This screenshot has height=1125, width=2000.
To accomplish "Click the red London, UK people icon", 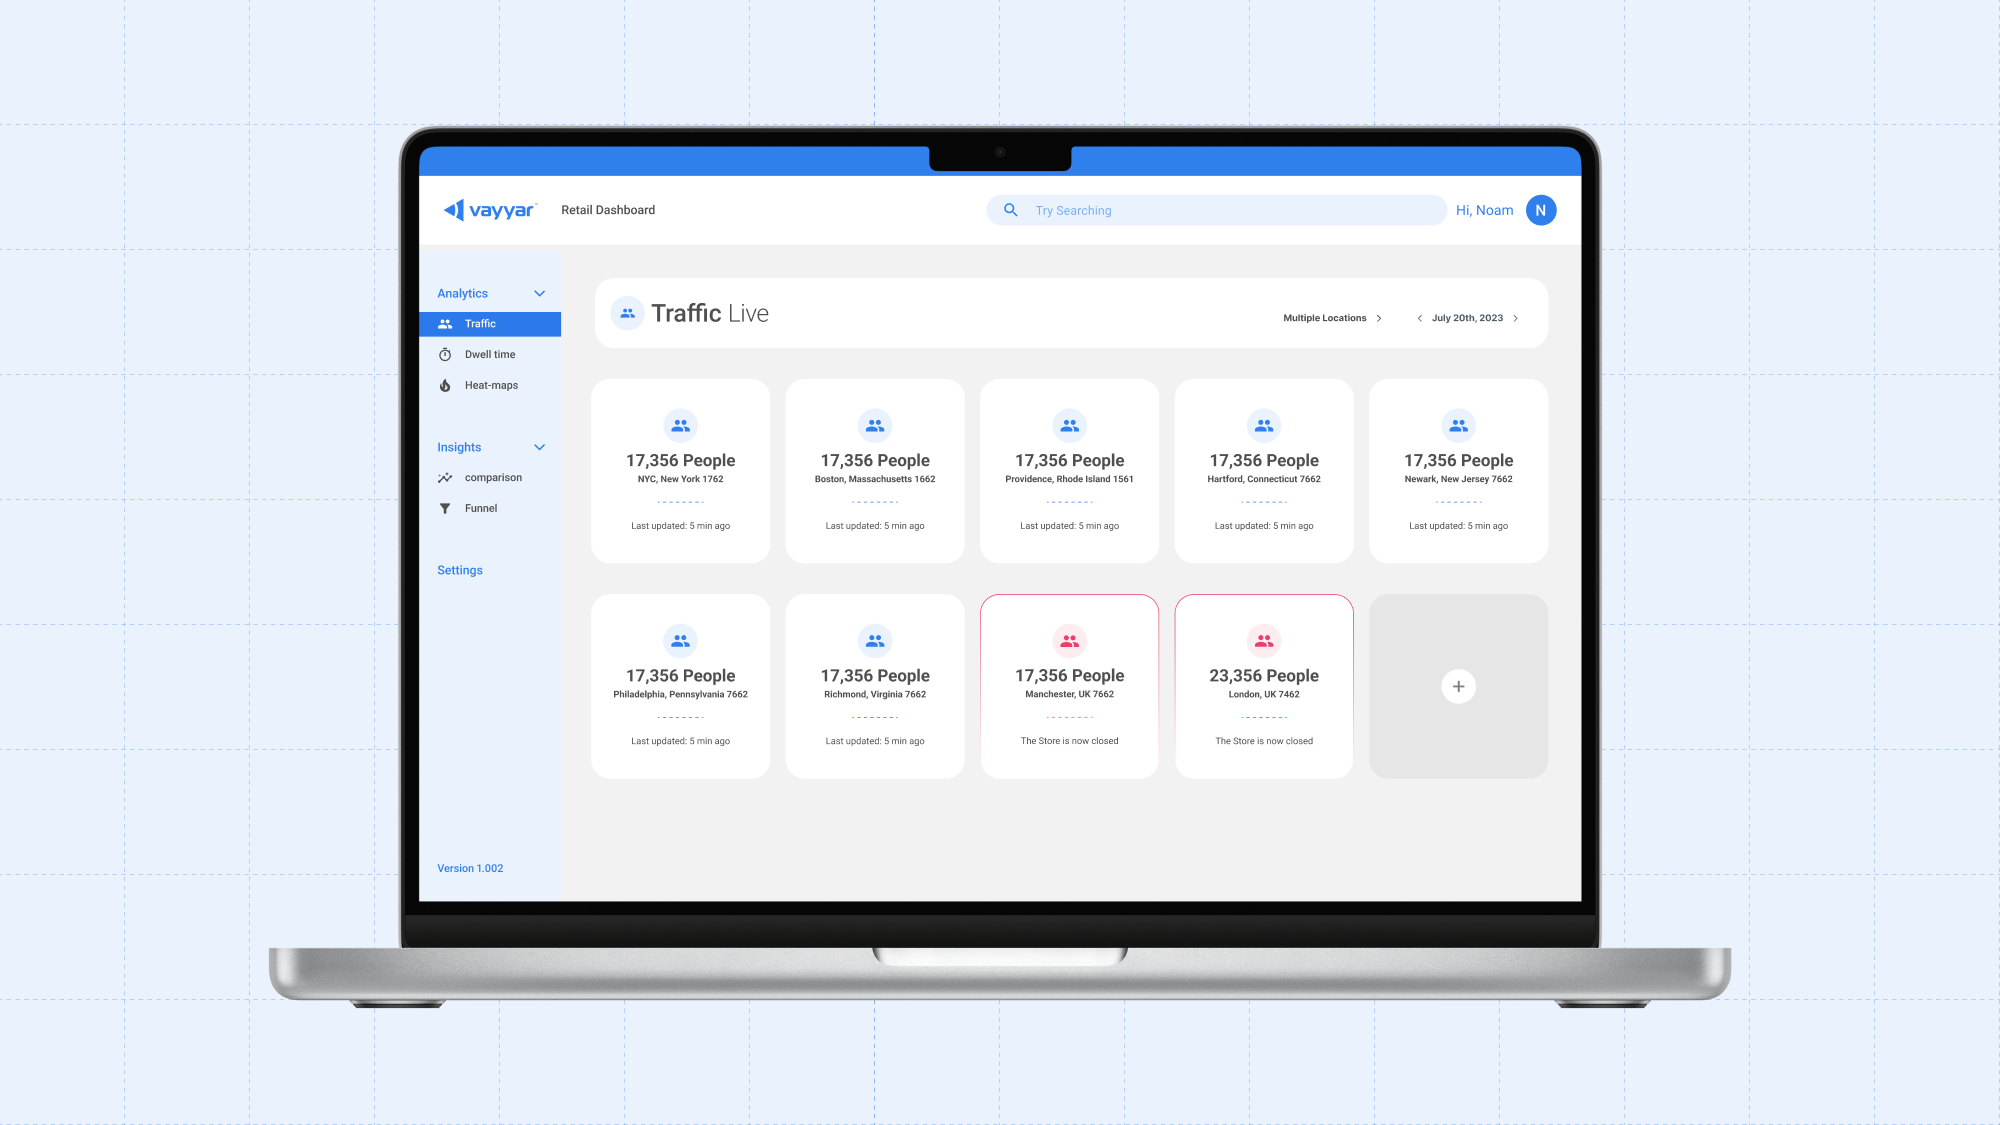I will pyautogui.click(x=1264, y=640).
